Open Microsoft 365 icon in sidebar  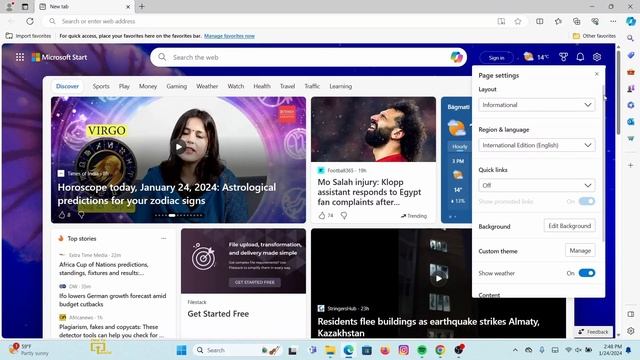[631, 105]
